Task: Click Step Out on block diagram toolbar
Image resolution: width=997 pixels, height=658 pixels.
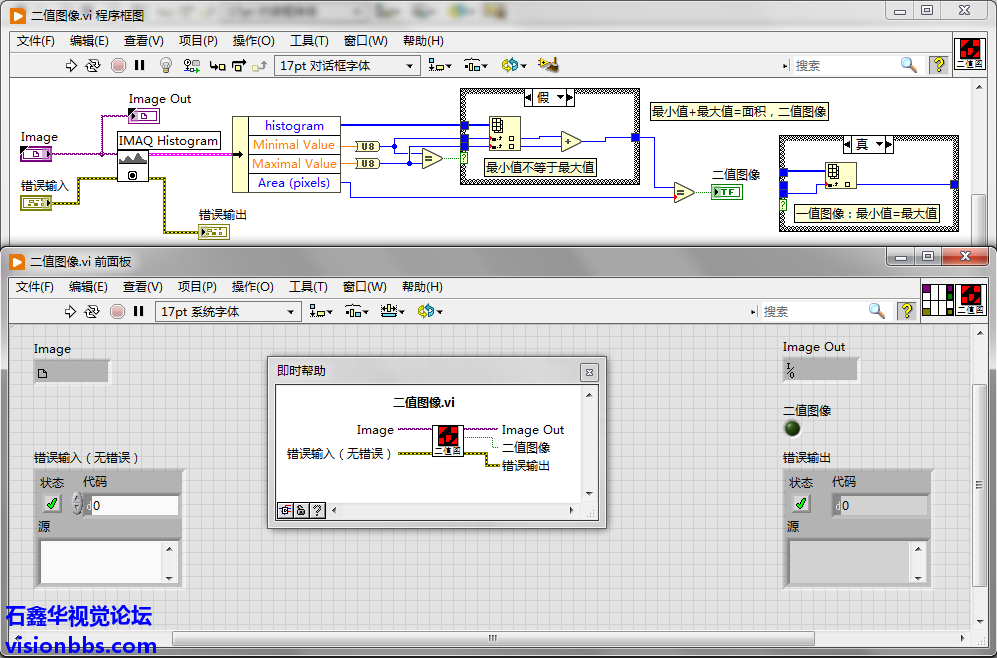Action: click(x=259, y=65)
